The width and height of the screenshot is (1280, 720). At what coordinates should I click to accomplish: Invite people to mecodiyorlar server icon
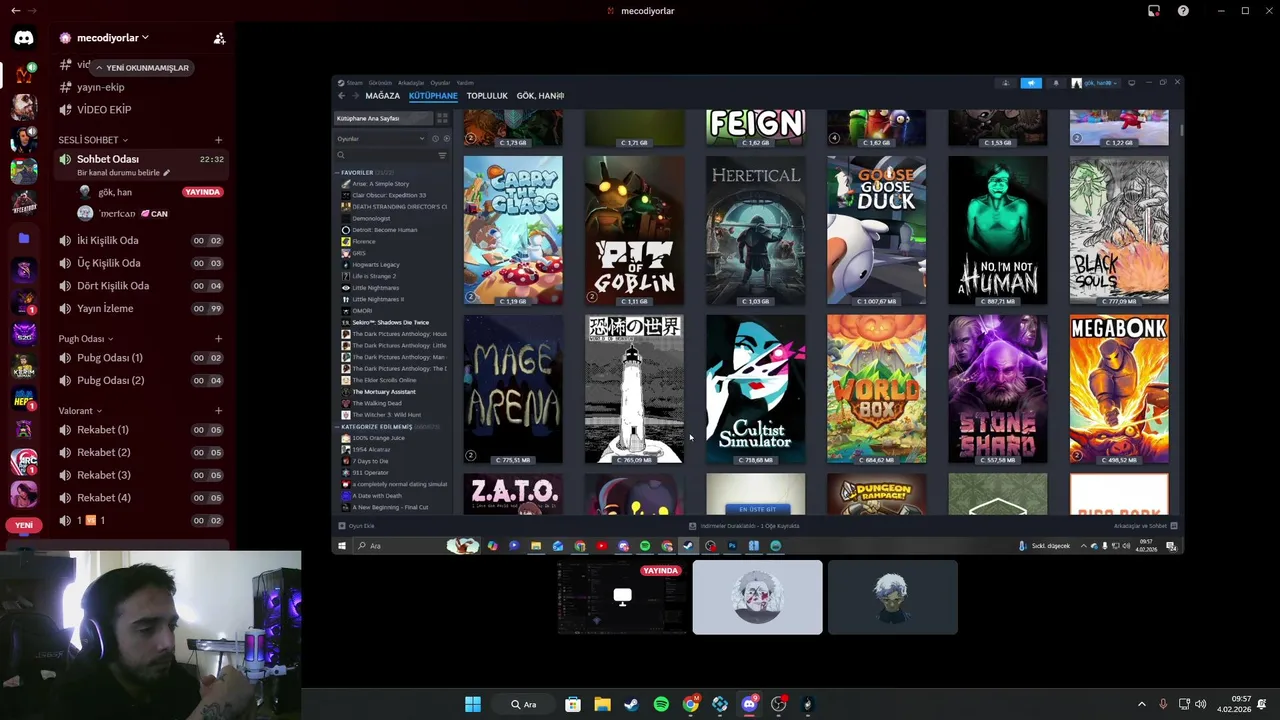point(219,38)
